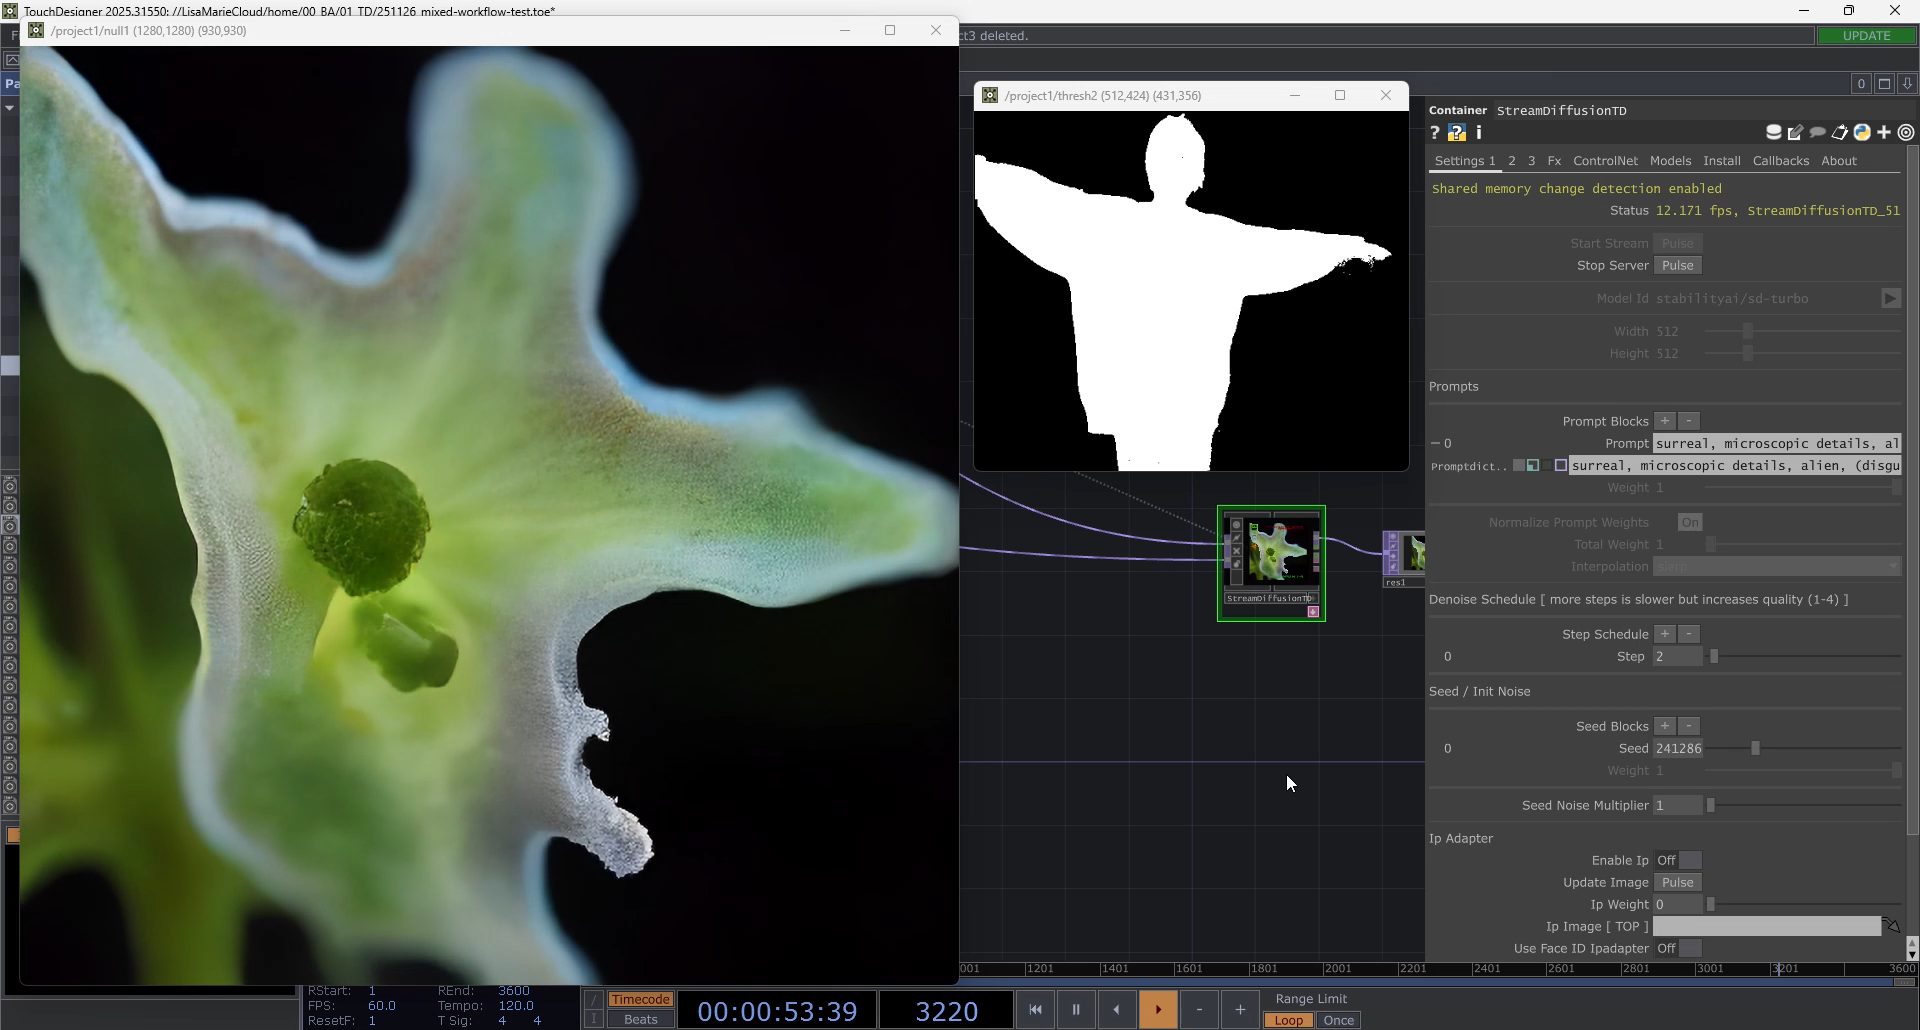Switch to the ControlNet tab

point(1605,161)
